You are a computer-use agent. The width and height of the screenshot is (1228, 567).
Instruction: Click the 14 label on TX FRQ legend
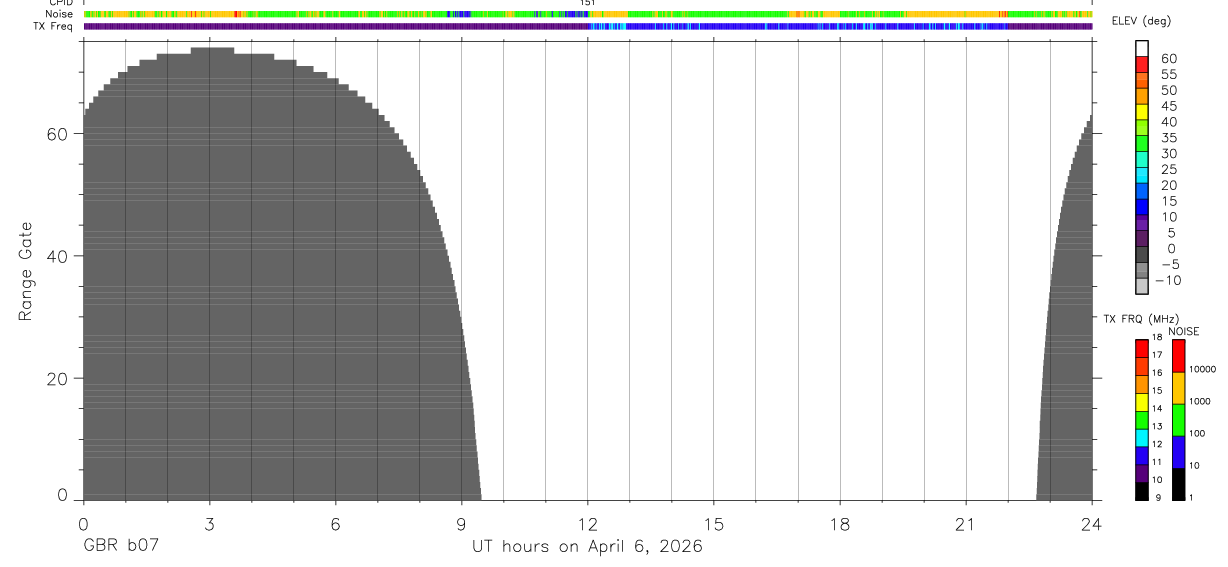(1157, 408)
